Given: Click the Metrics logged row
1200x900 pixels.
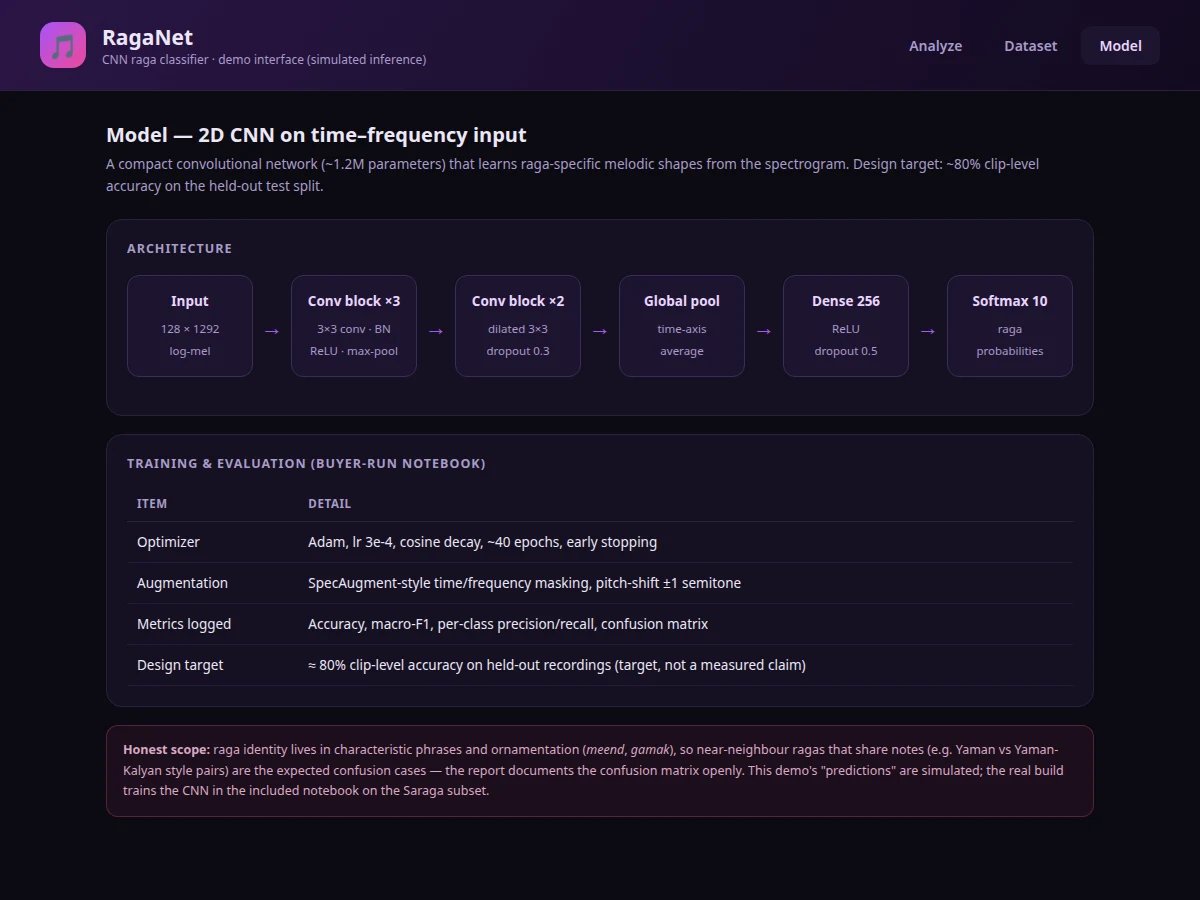Looking at the screenshot, I should [600, 624].
